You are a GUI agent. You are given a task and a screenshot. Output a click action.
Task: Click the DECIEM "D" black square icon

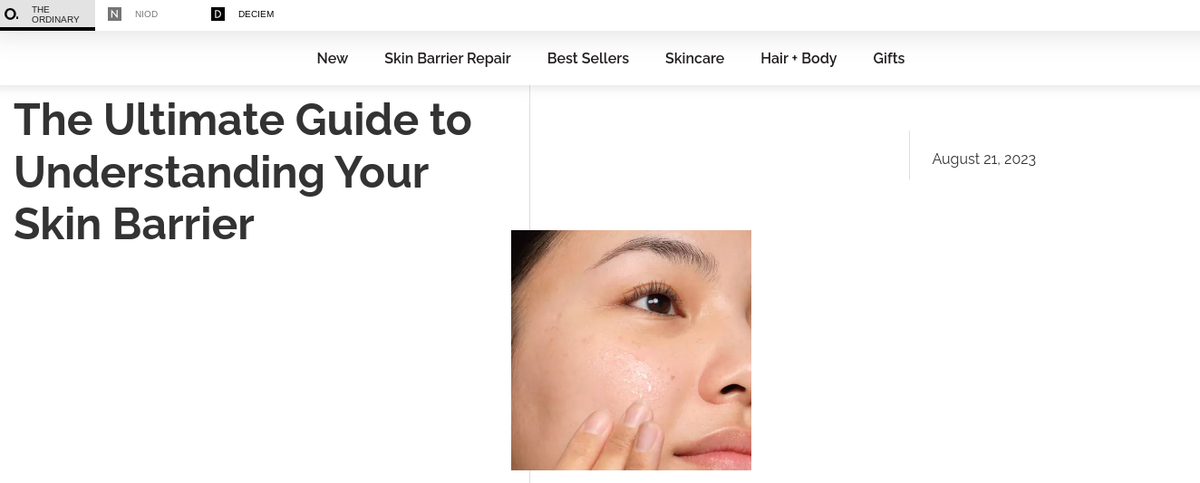pos(218,14)
